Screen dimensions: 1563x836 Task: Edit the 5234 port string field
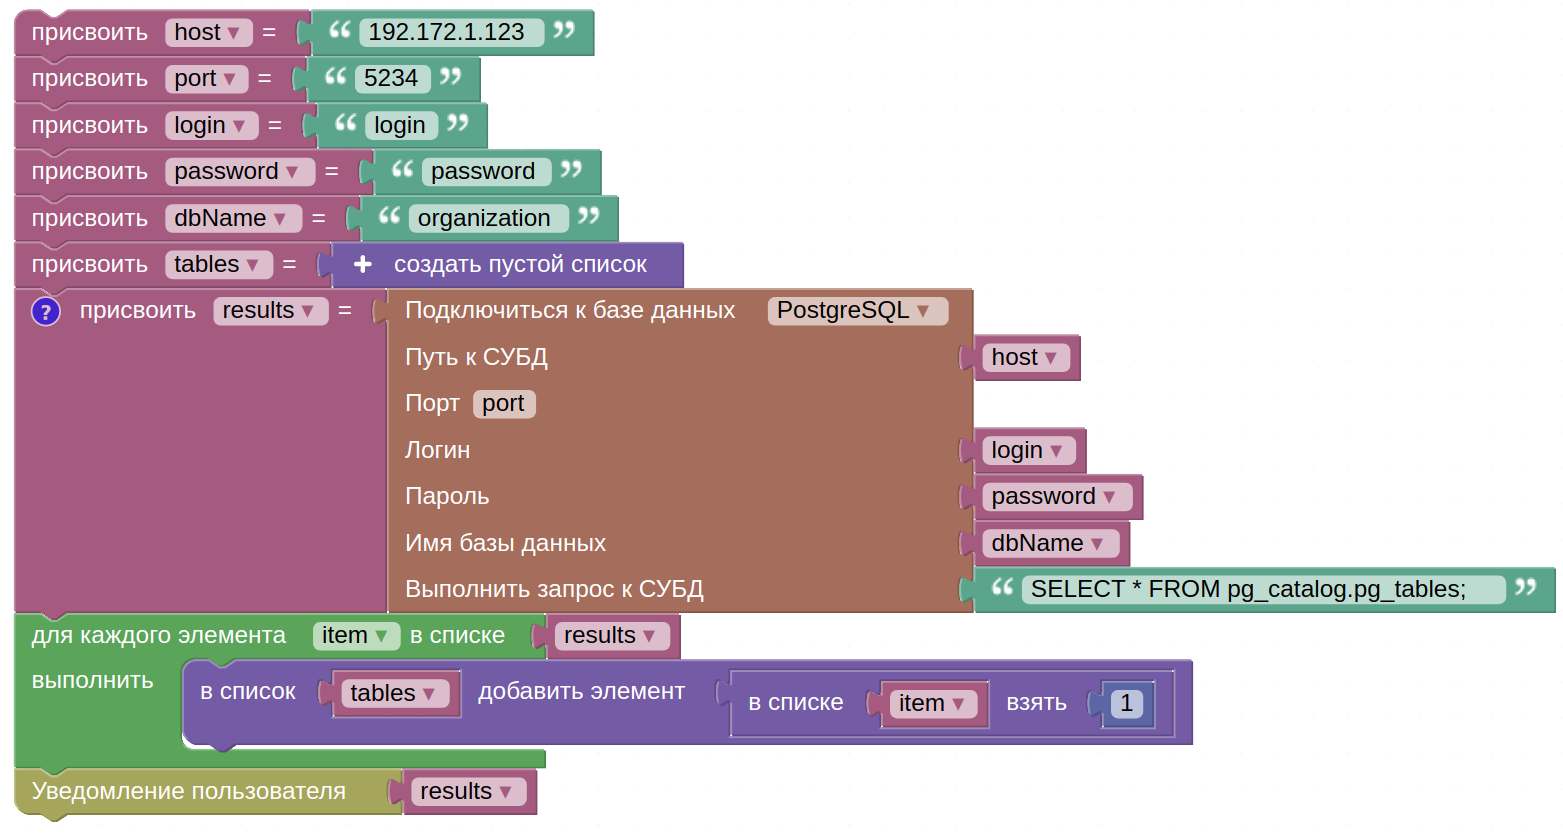(x=392, y=79)
